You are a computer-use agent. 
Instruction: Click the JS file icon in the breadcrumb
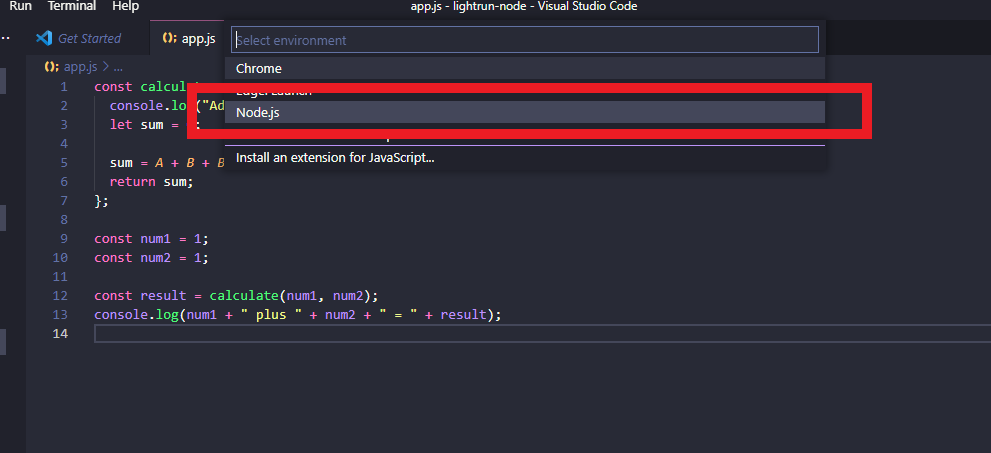coord(51,67)
